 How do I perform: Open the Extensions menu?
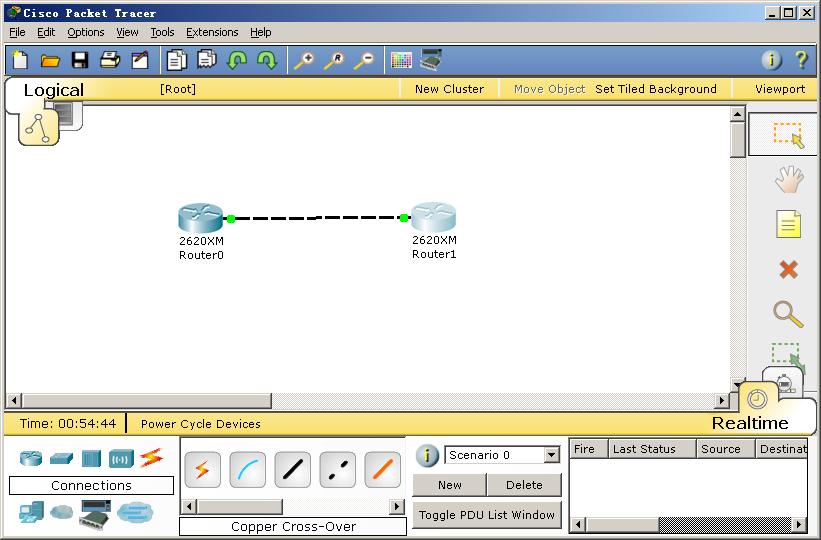click(212, 32)
